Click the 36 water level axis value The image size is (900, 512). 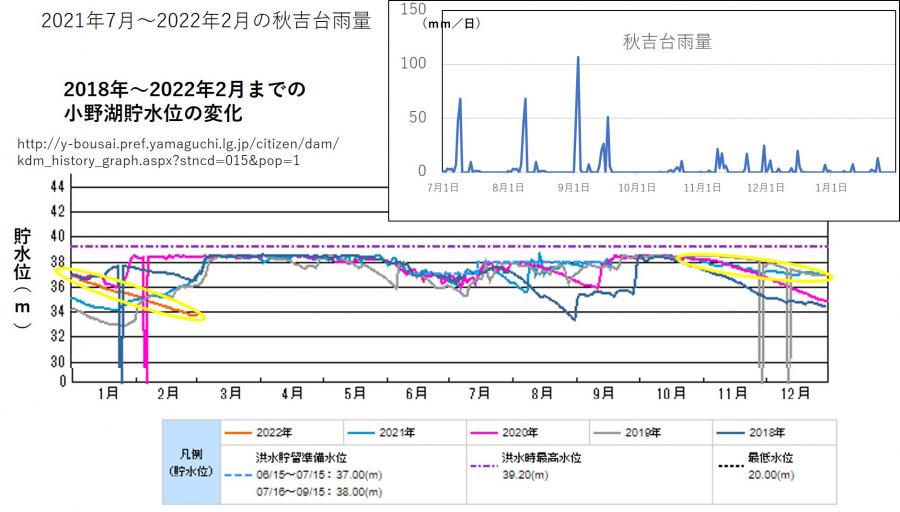pyautogui.click(x=58, y=286)
